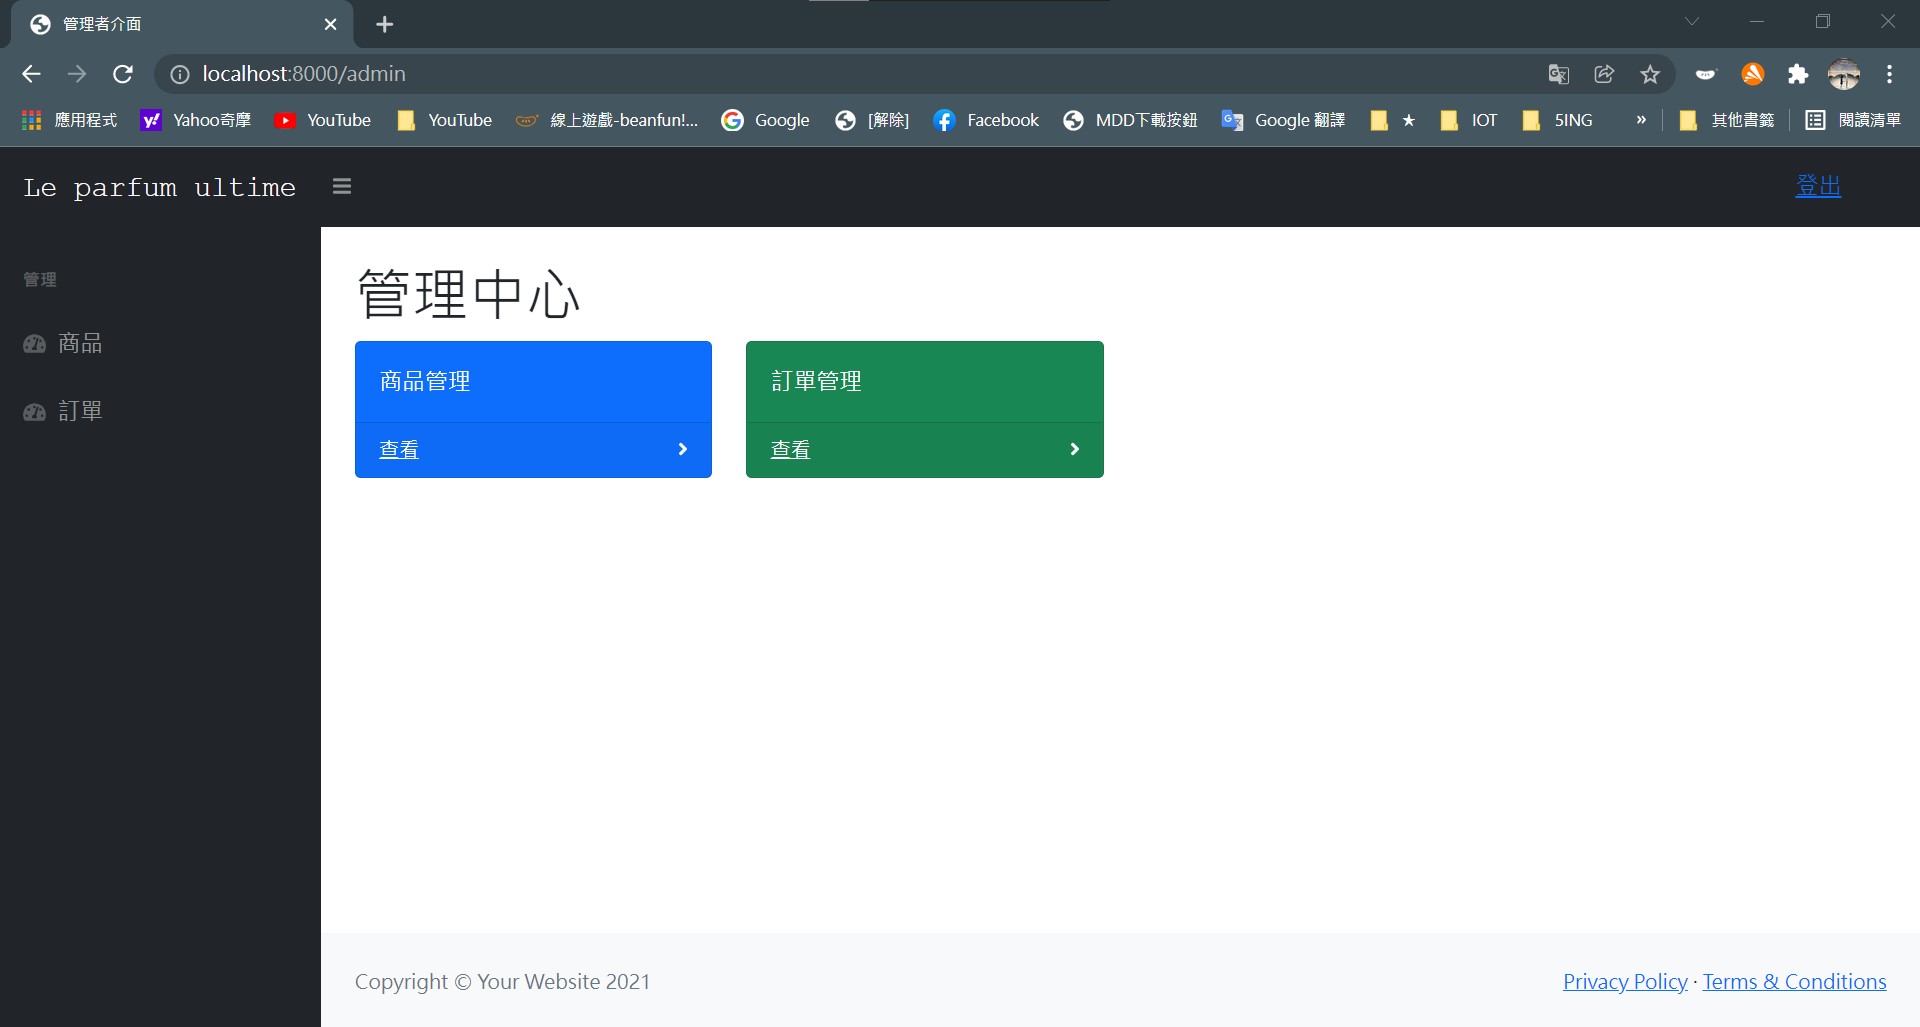Open the Chrome three-dot menu
1920x1027 pixels.
(1890, 74)
